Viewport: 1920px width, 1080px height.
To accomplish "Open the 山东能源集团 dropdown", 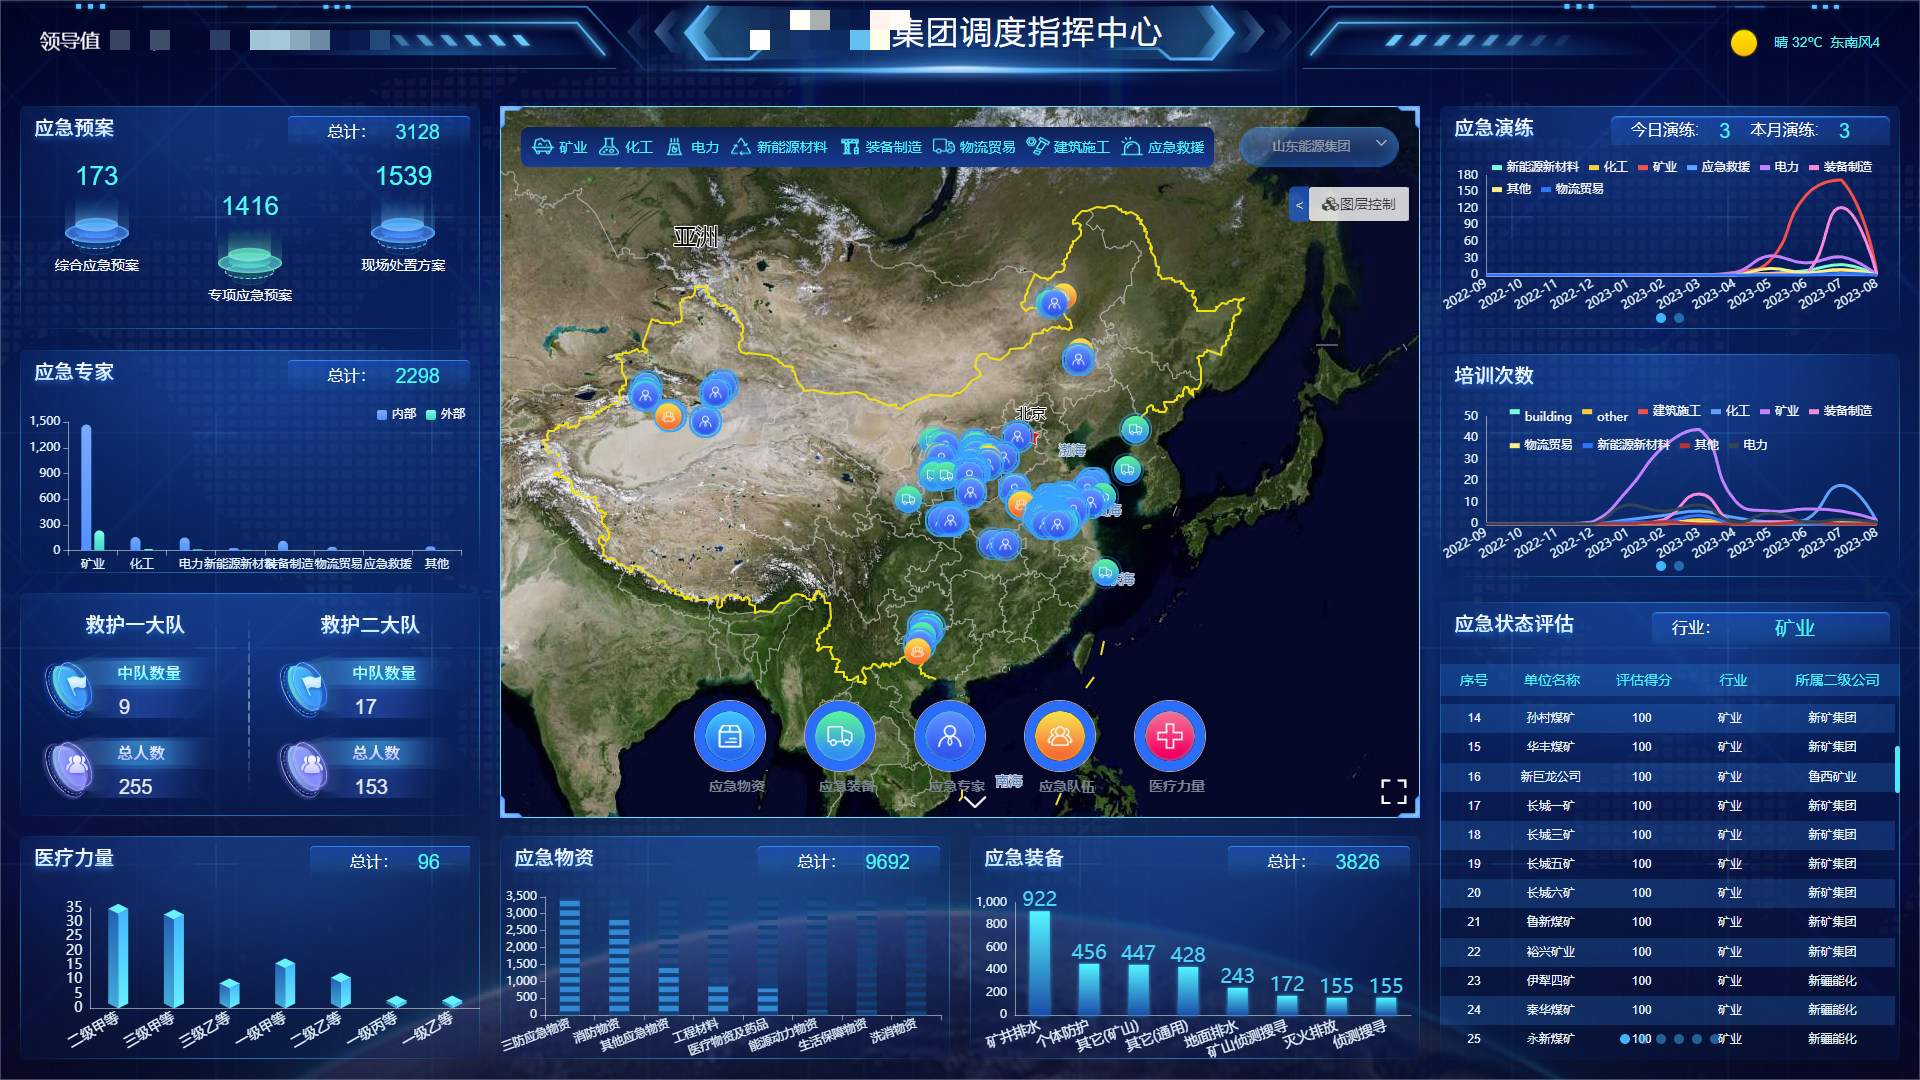I will tap(1318, 146).
